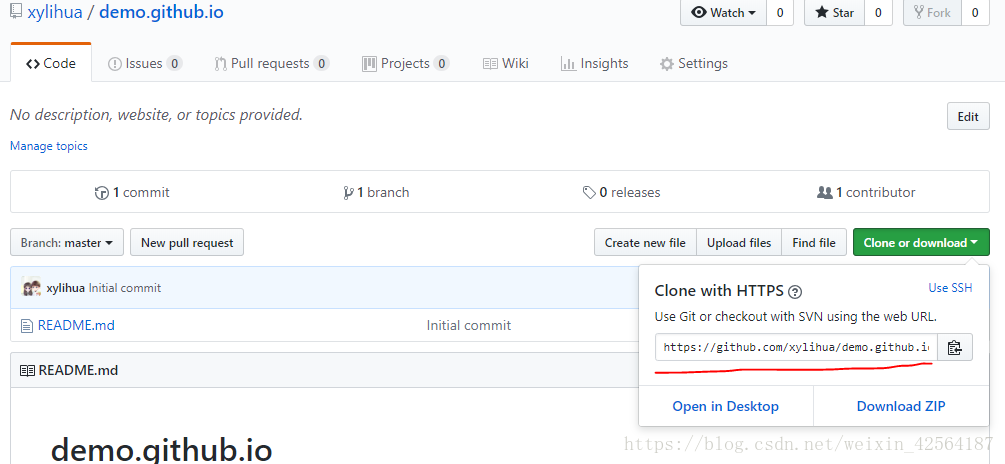Viewport: 1005px width, 464px height.
Task: Click Open in Desktop
Action: click(x=726, y=406)
